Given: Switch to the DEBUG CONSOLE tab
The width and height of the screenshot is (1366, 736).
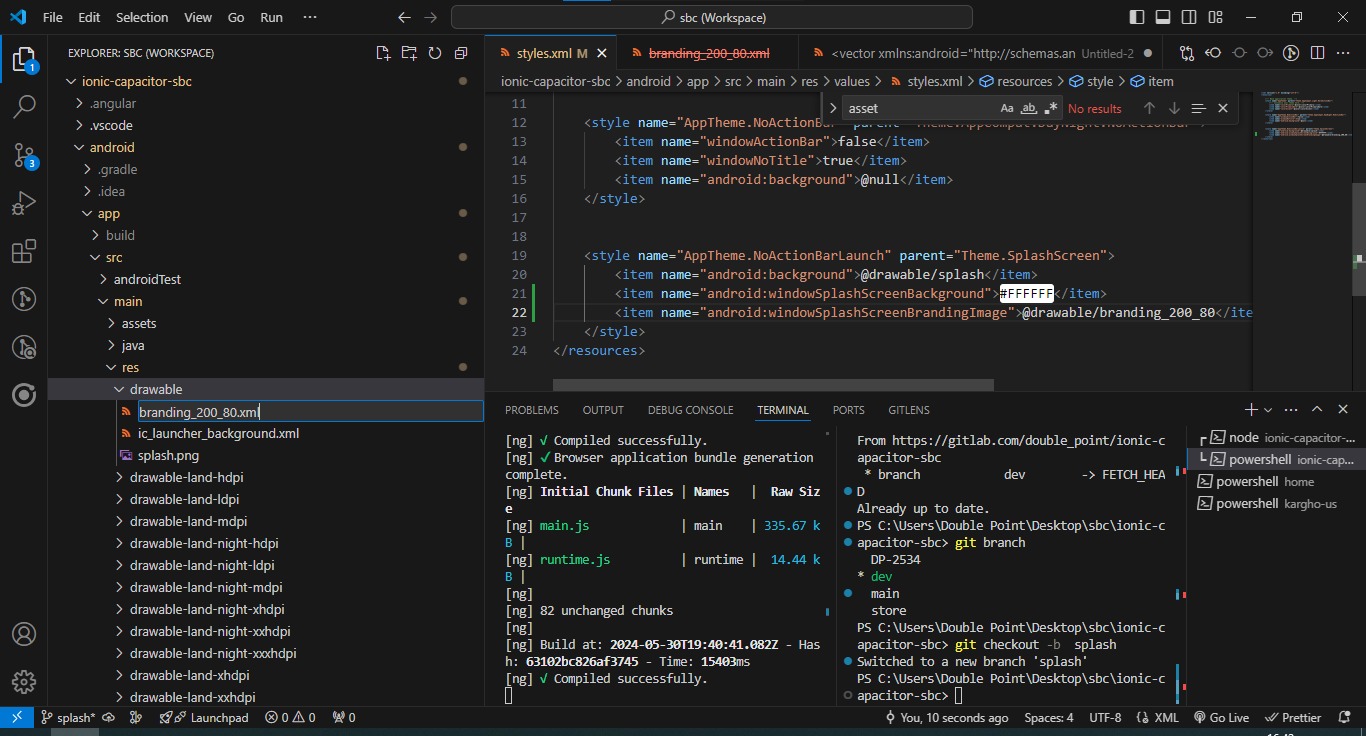Looking at the screenshot, I should coord(690,410).
